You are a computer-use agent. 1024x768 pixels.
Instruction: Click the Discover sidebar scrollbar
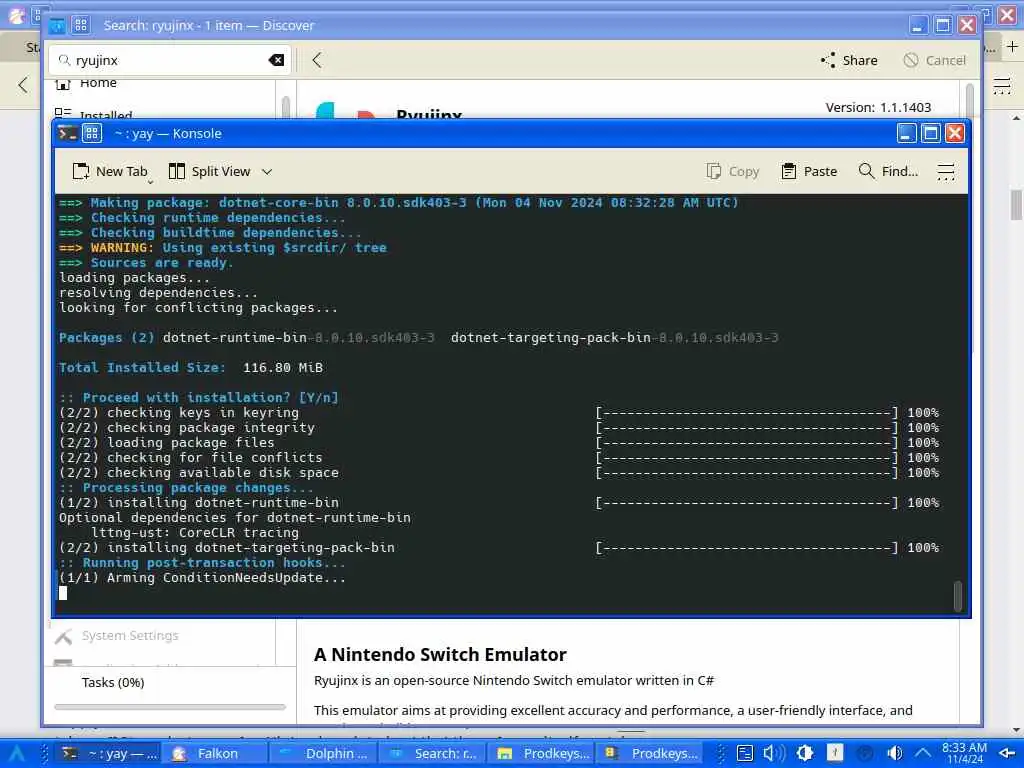pos(285,107)
